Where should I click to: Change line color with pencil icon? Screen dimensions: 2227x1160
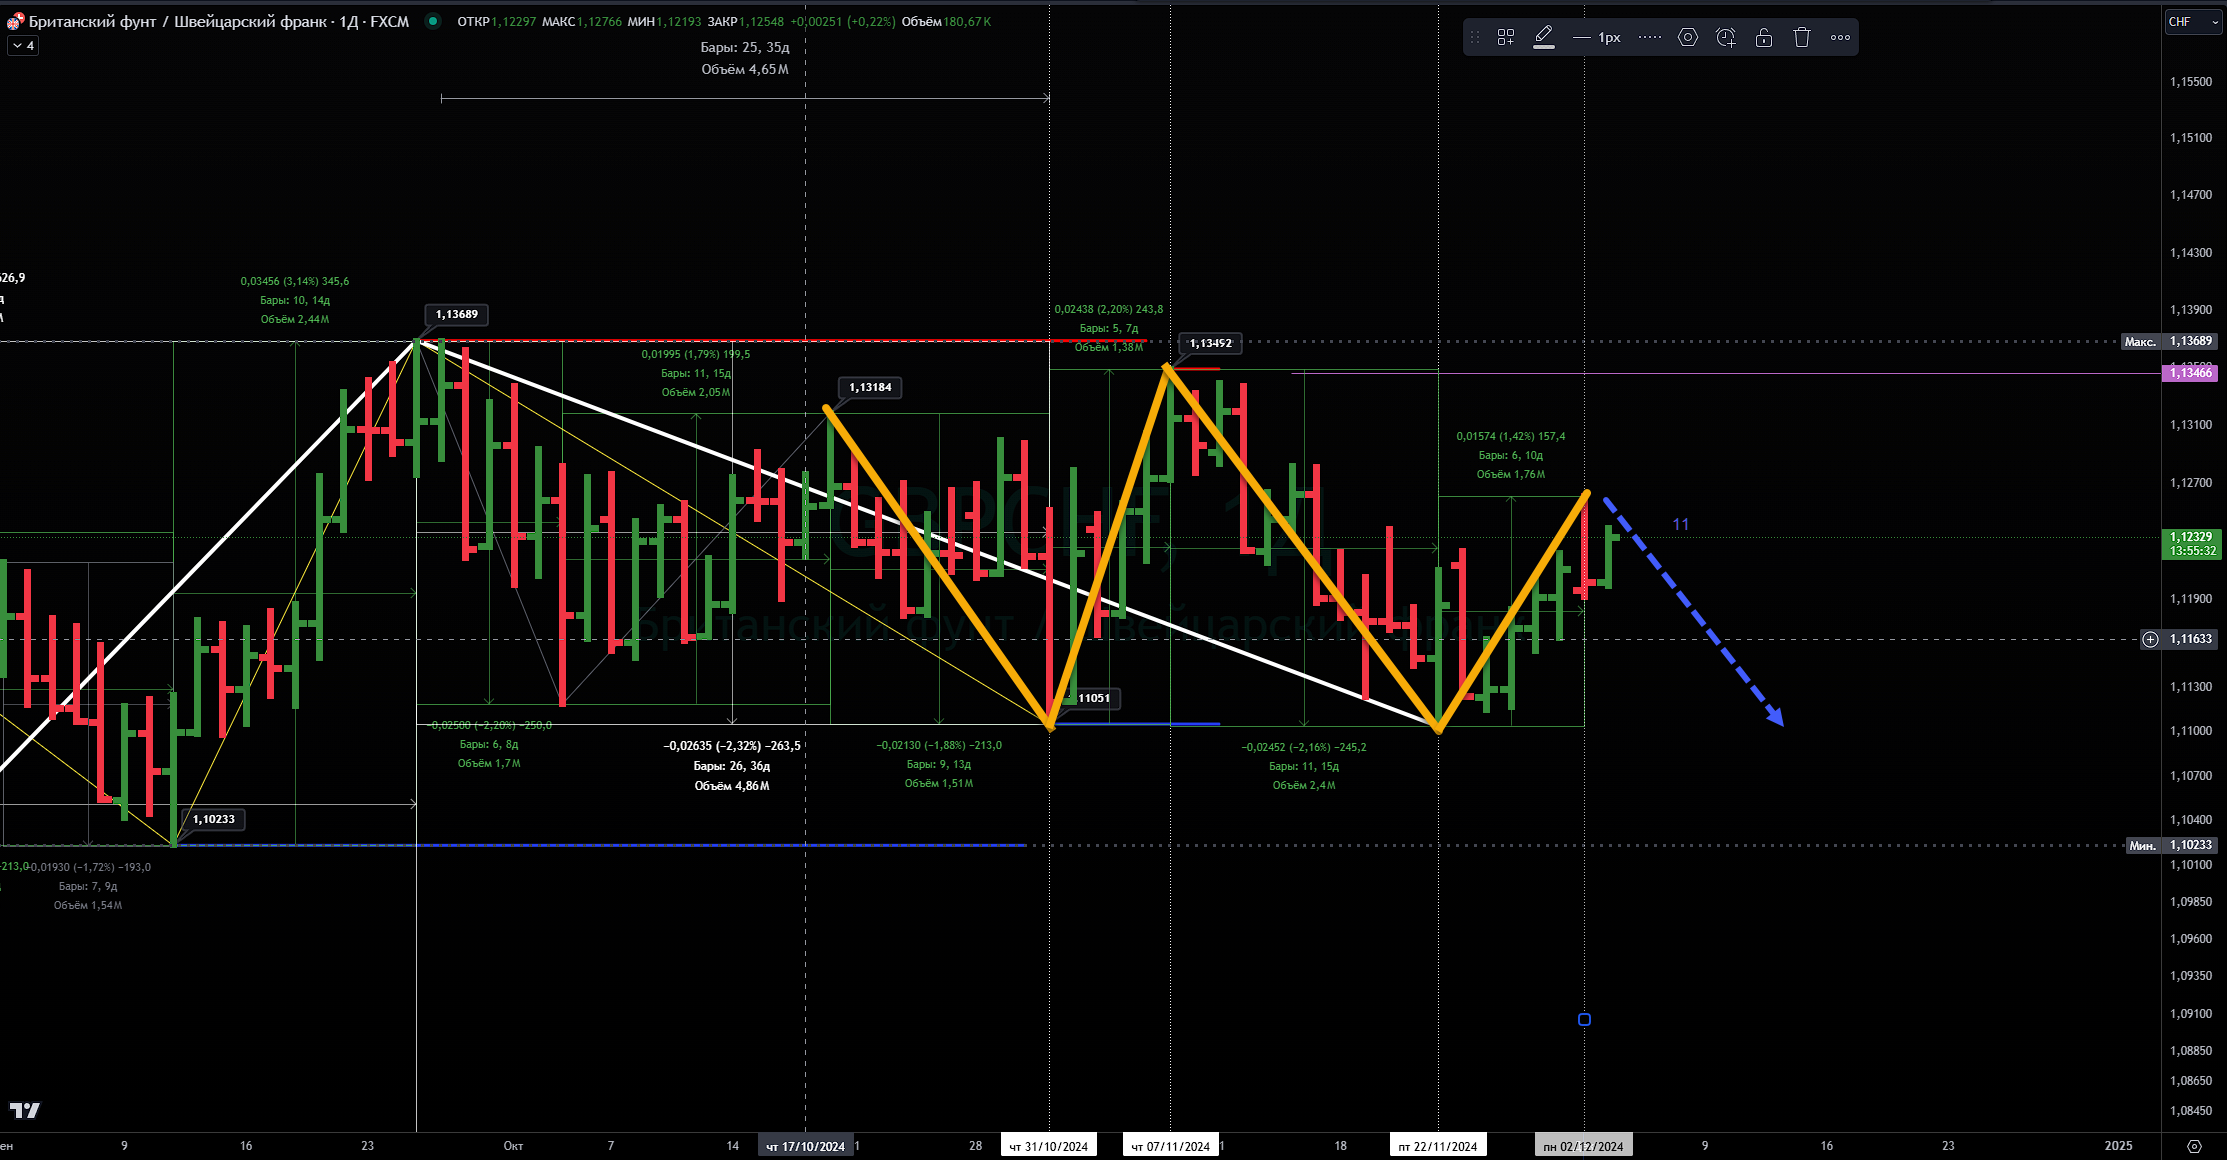coord(1544,37)
